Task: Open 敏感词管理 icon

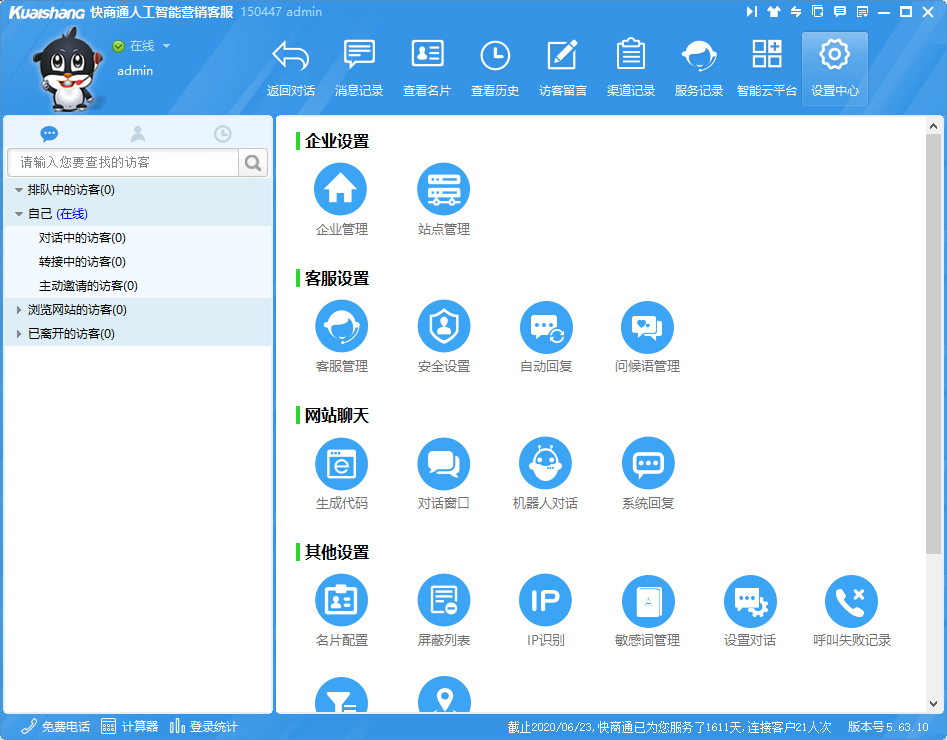Action: pos(647,601)
